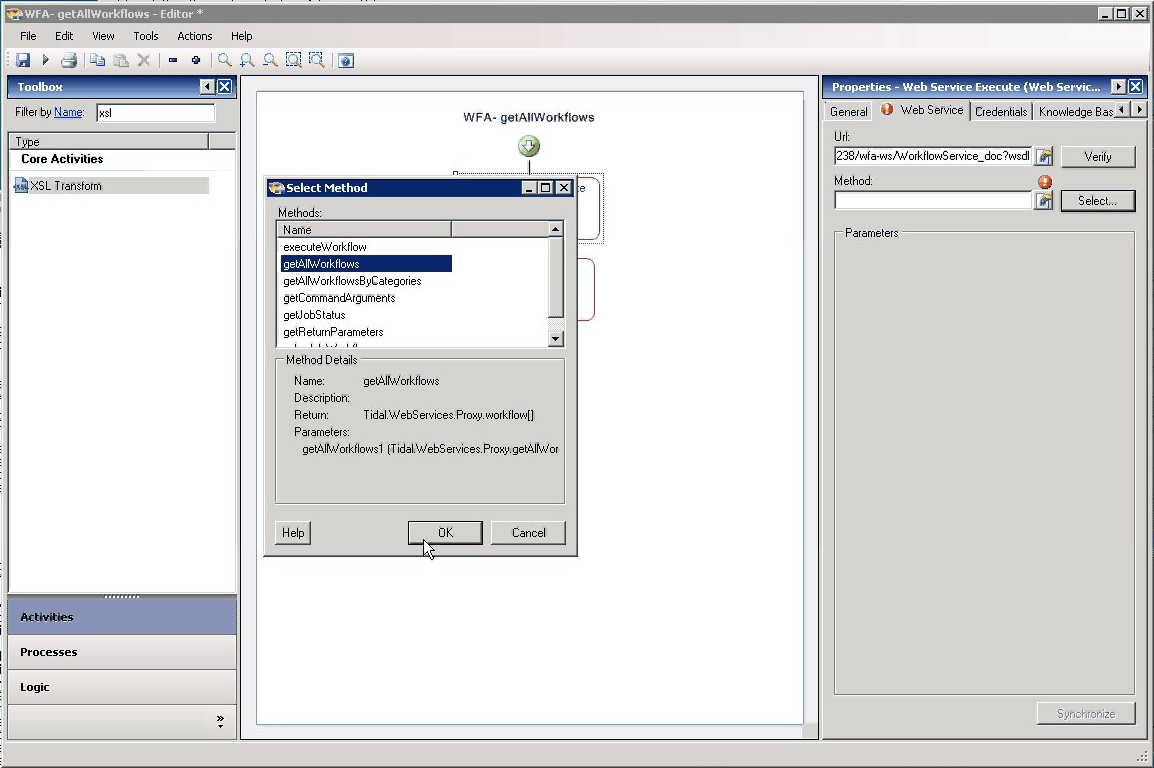1154x768 pixels.
Task: Click the reference icon beside the Url field
Action: (x=1043, y=157)
